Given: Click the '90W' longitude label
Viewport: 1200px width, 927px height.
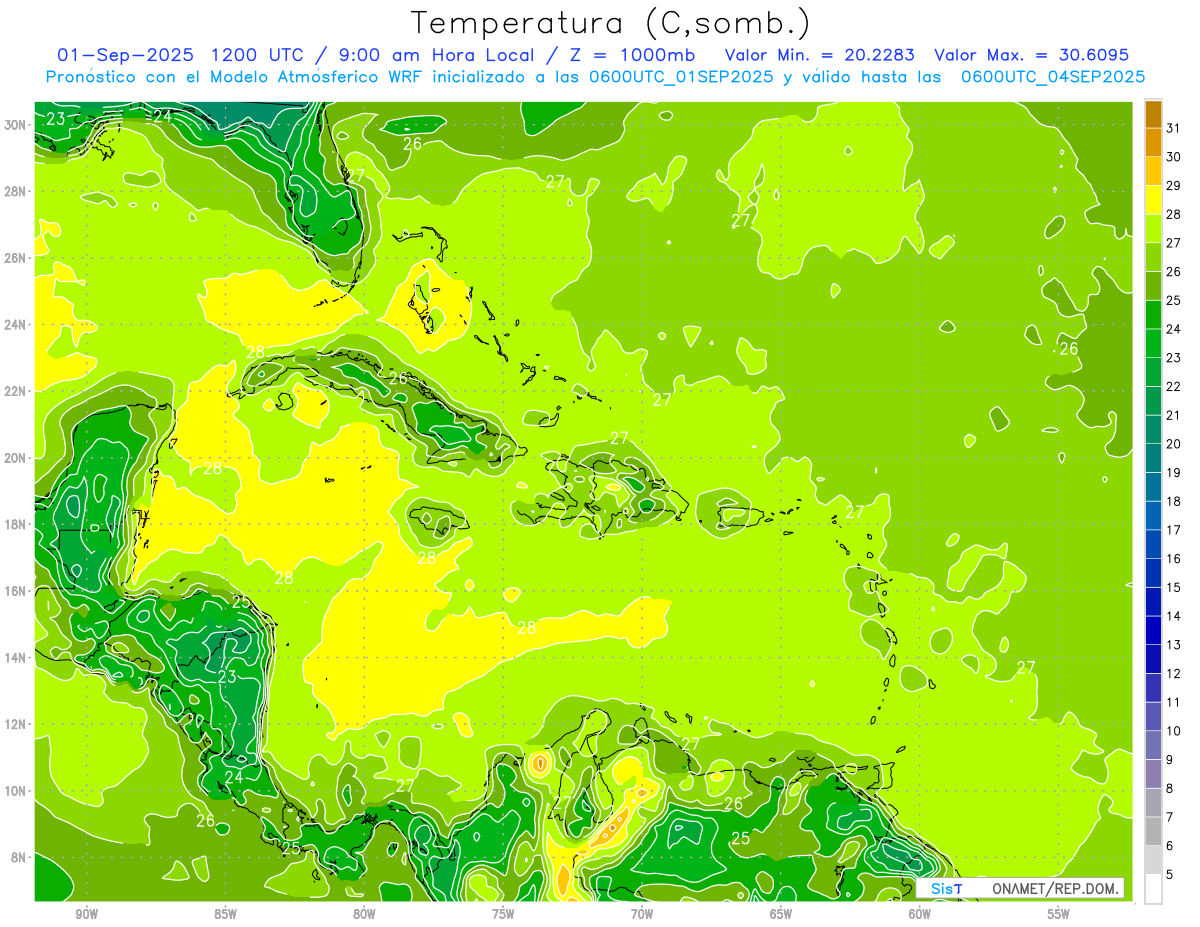Looking at the screenshot, I should click(x=86, y=914).
